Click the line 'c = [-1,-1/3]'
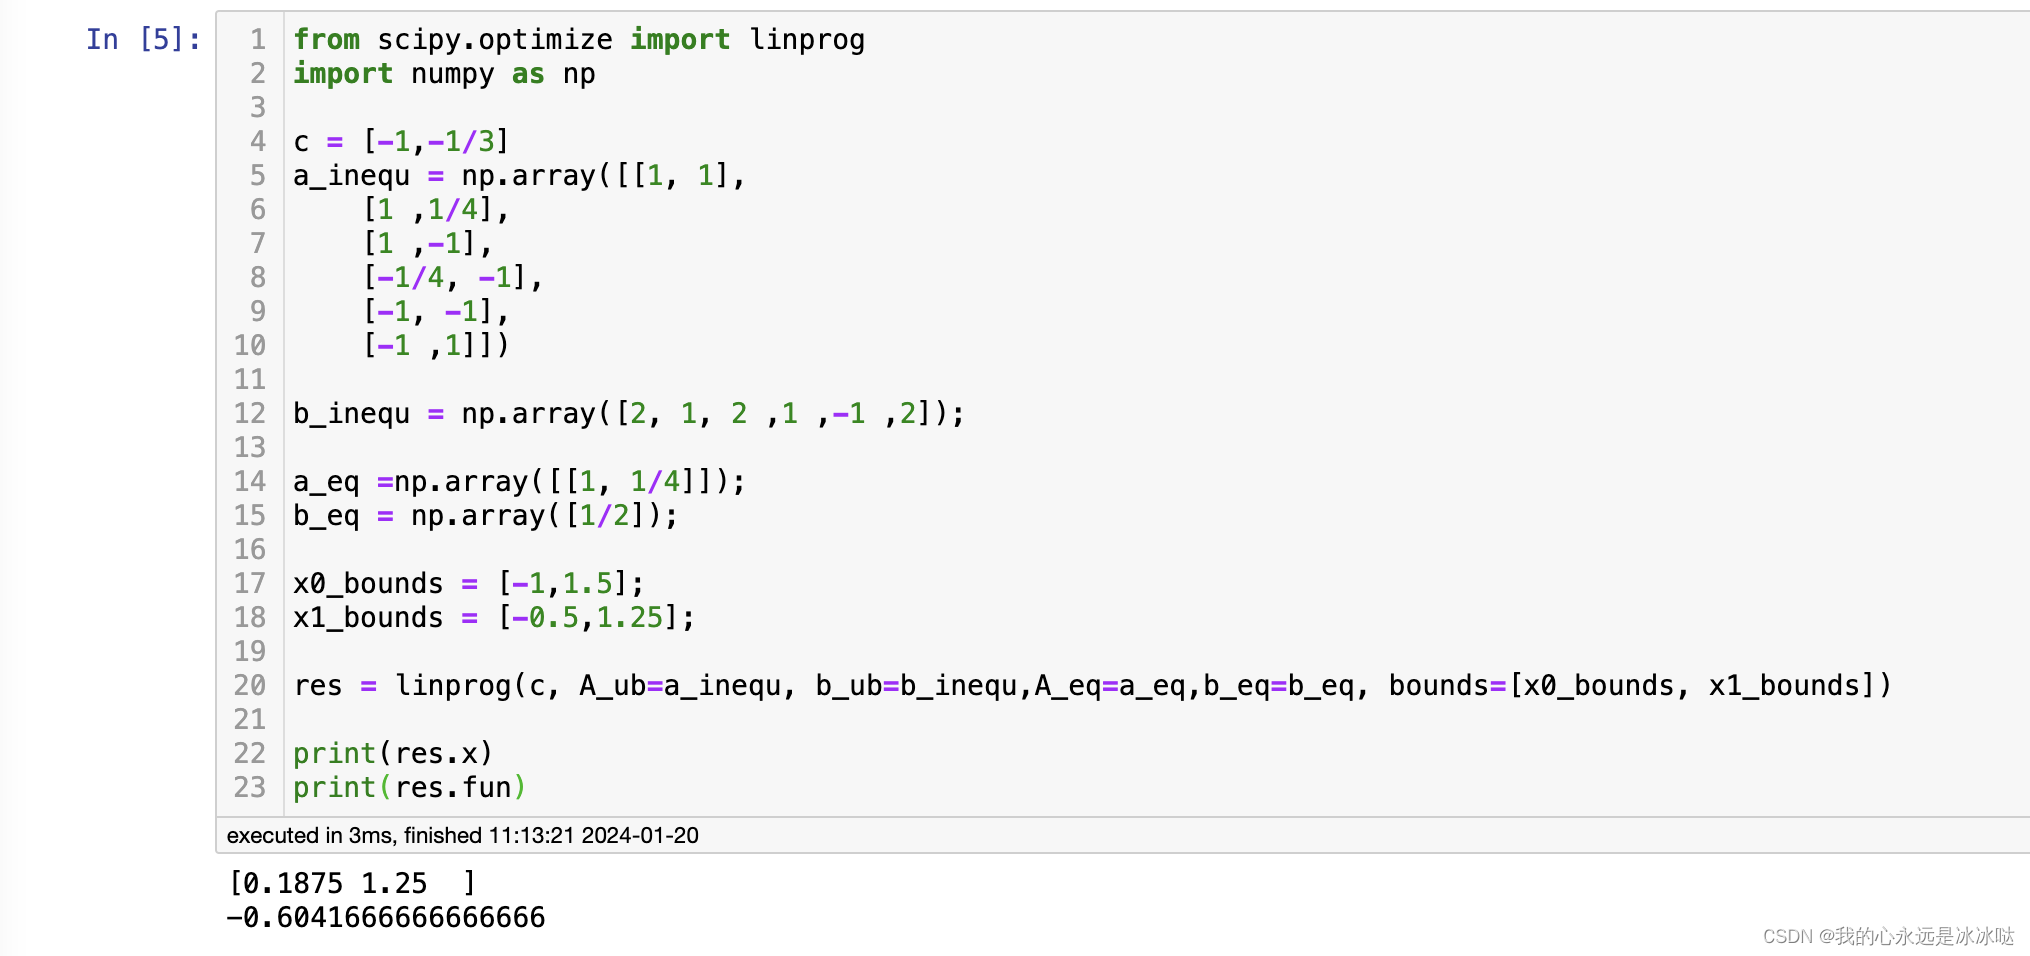 pos(402,142)
